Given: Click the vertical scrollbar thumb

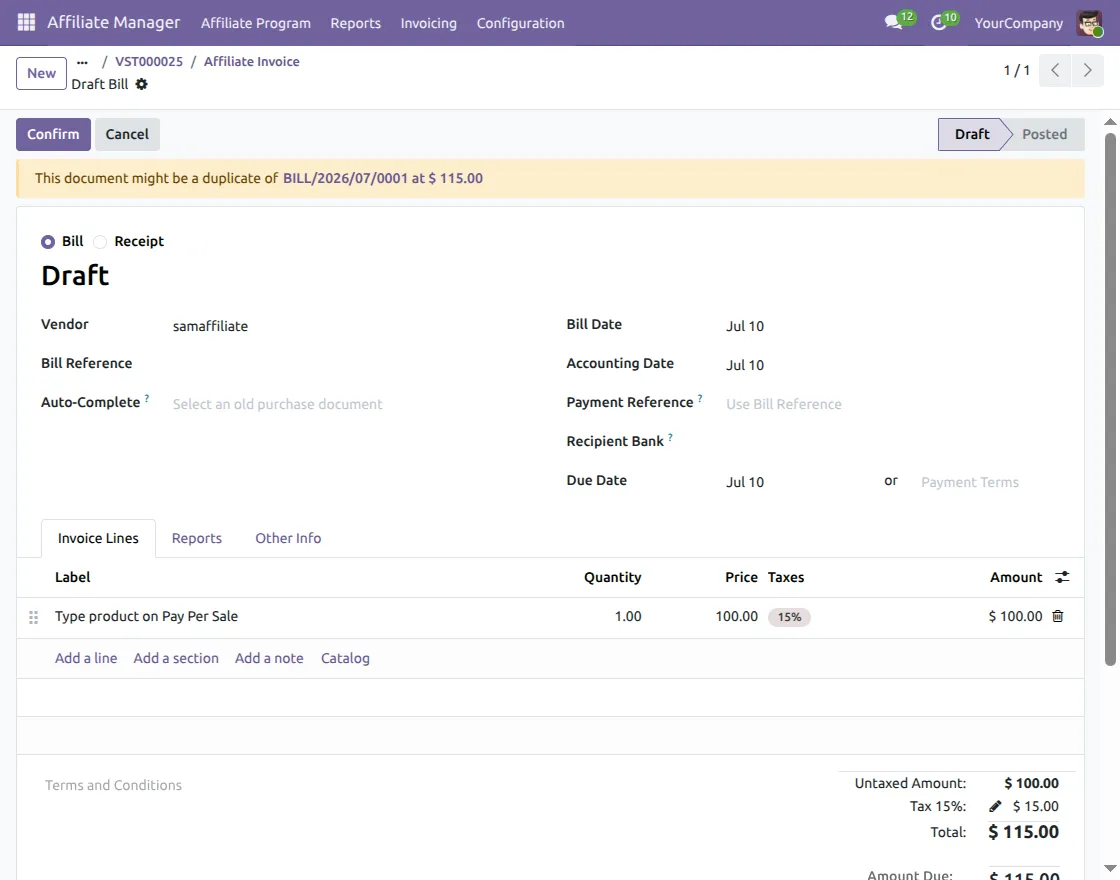Looking at the screenshot, I should [x=1110, y=400].
